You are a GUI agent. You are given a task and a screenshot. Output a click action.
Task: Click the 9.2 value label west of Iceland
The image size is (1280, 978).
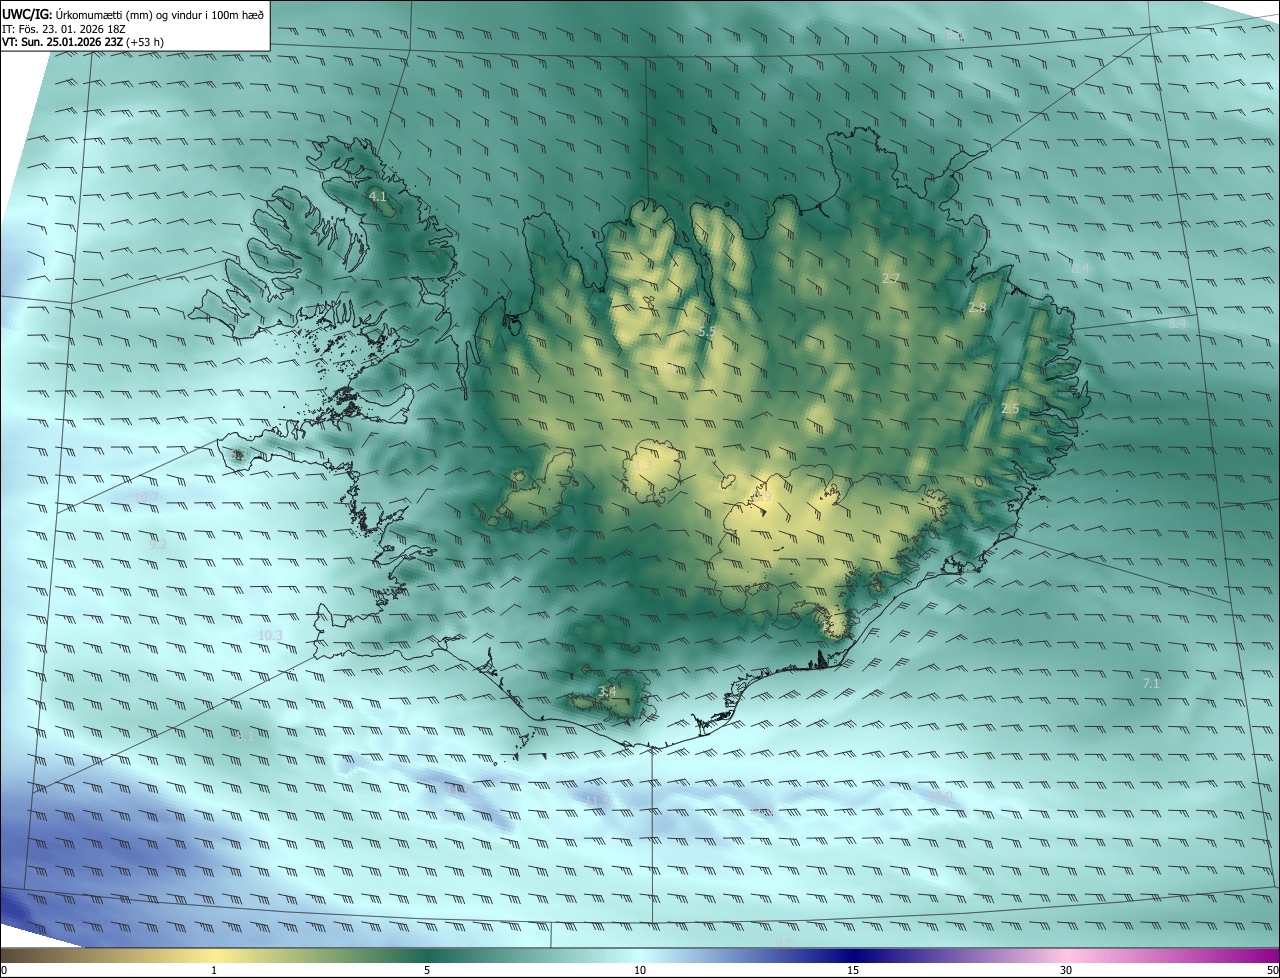(158, 545)
